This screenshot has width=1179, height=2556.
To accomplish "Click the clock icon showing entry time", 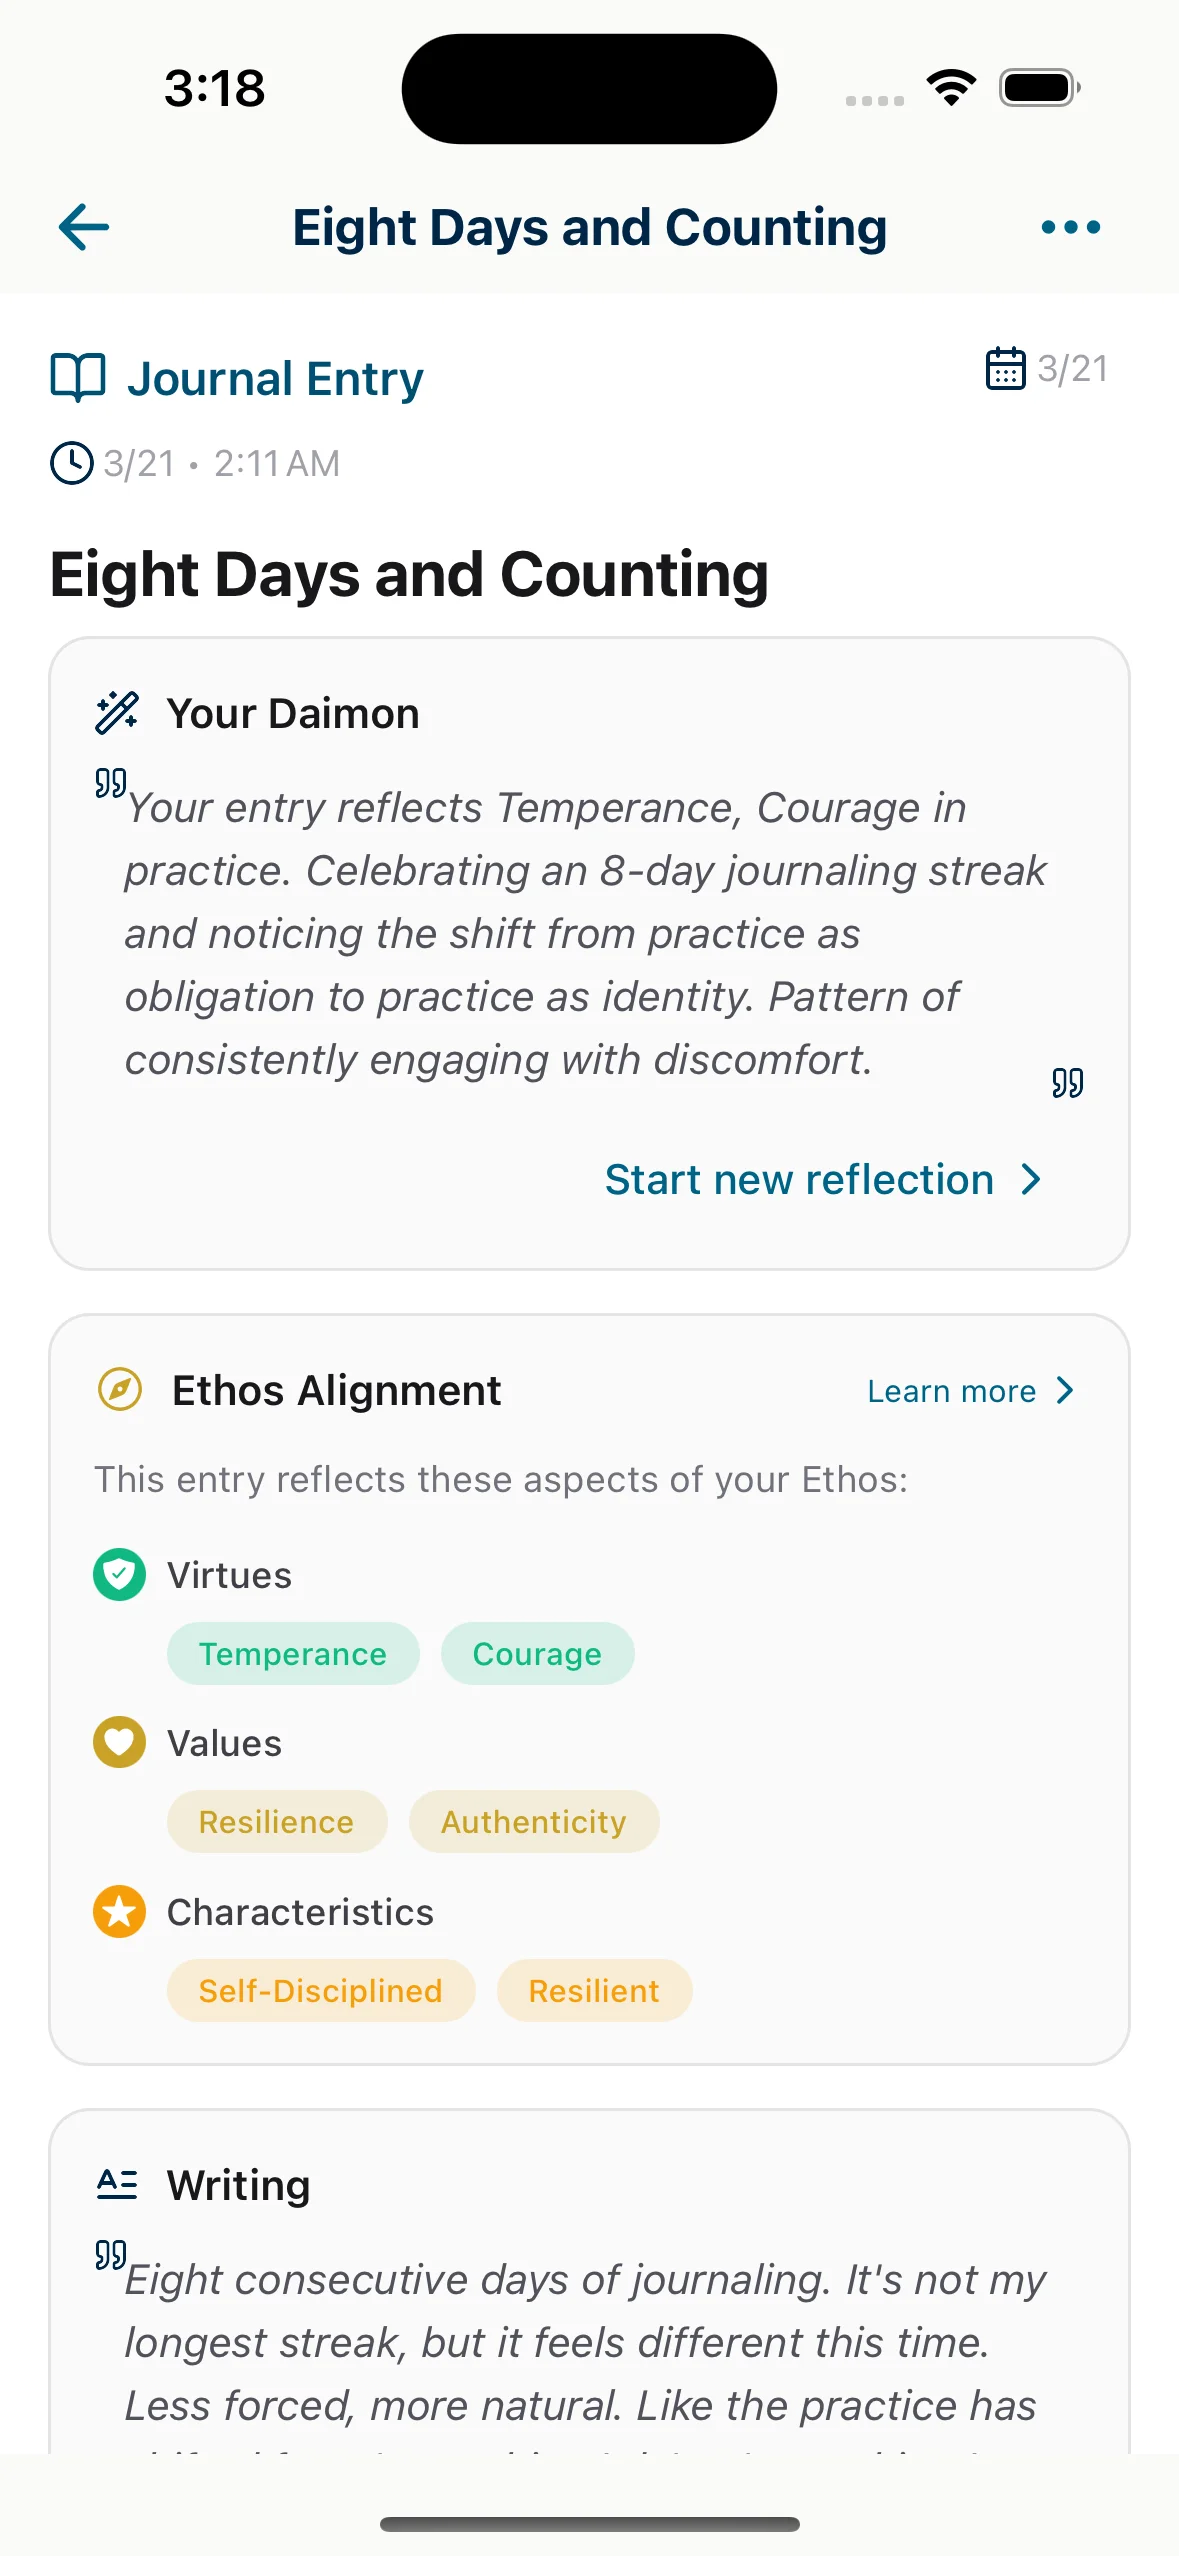I will pos(70,462).
